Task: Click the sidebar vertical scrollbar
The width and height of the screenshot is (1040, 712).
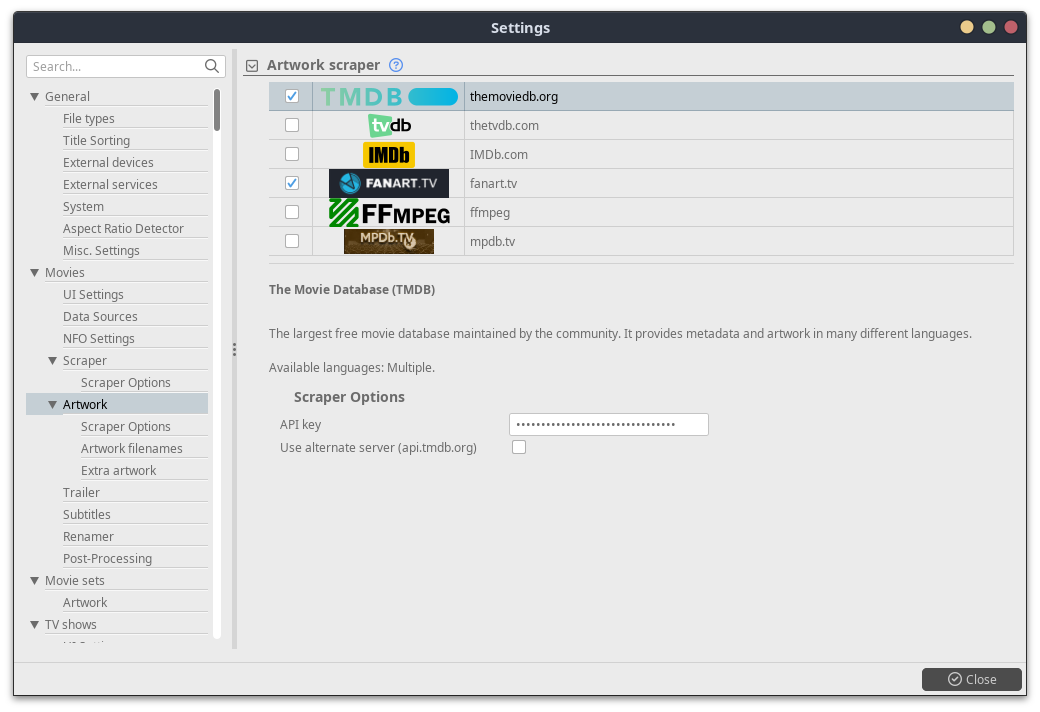Action: coord(217,110)
